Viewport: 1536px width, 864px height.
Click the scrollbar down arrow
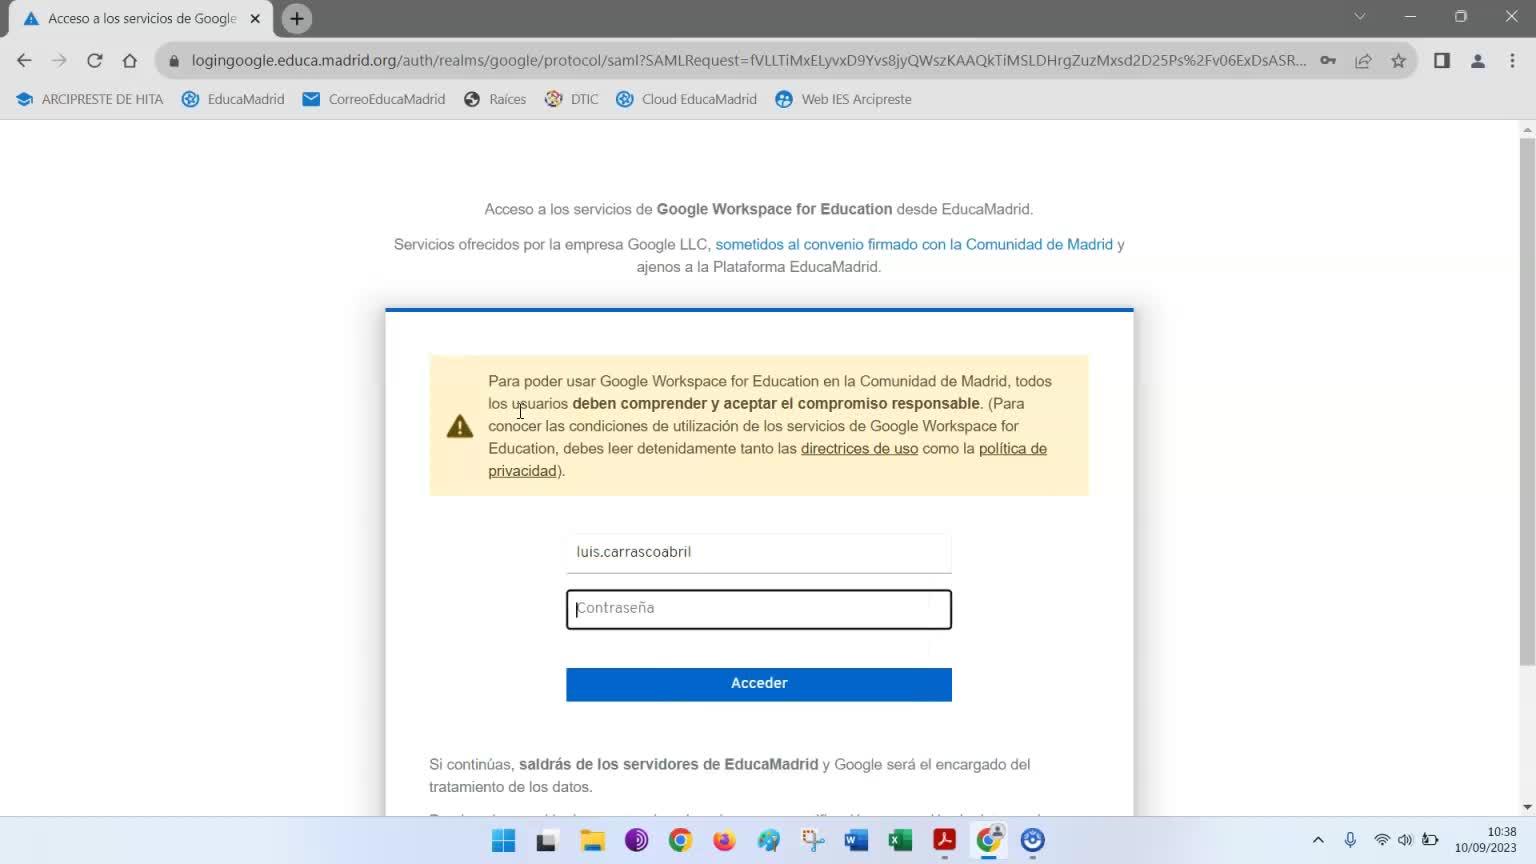point(1527,807)
